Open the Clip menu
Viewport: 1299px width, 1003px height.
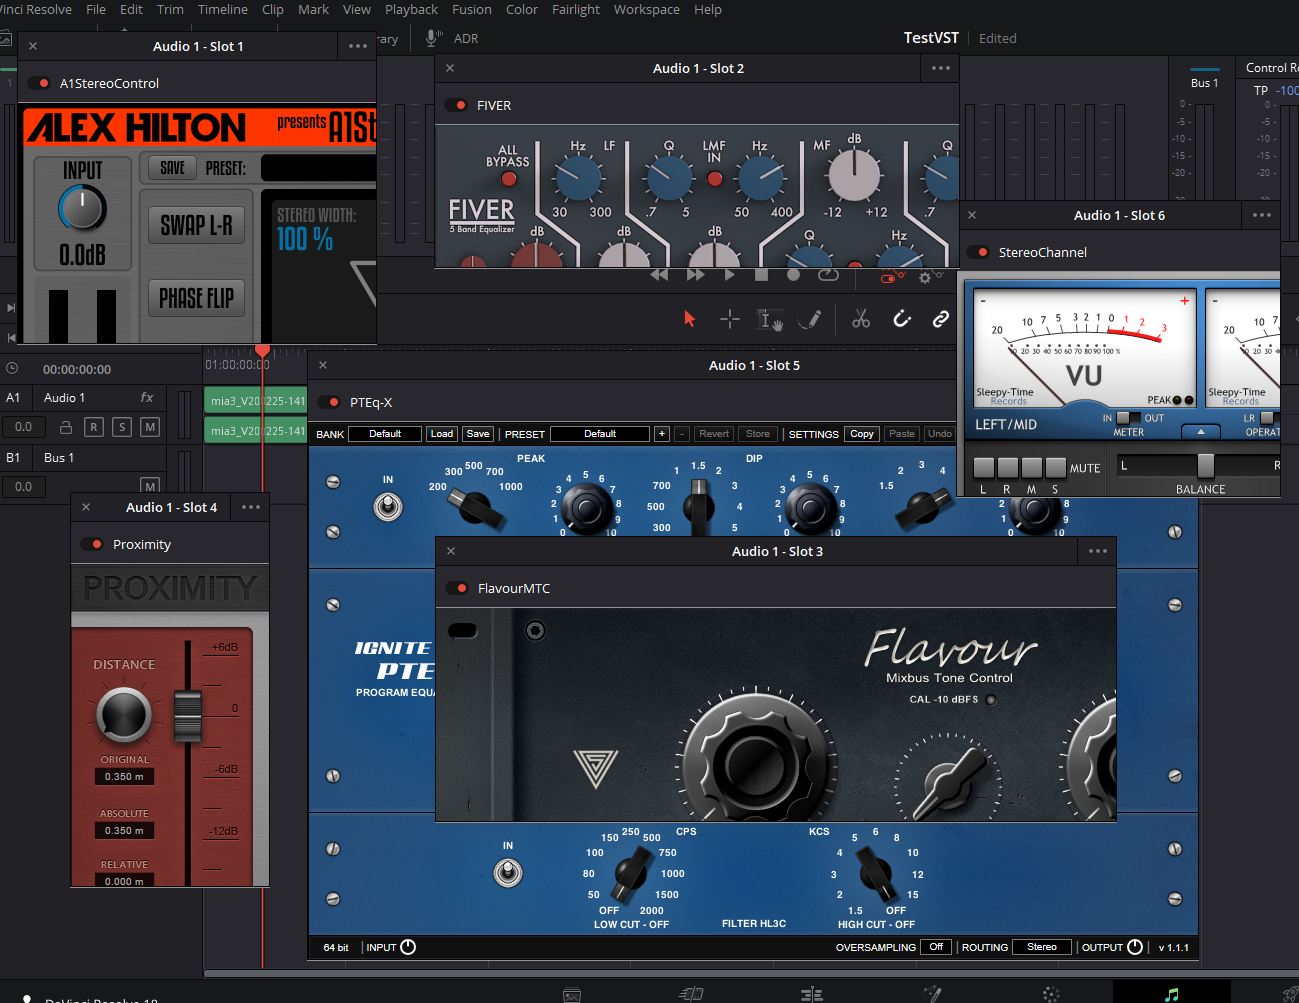273,9
